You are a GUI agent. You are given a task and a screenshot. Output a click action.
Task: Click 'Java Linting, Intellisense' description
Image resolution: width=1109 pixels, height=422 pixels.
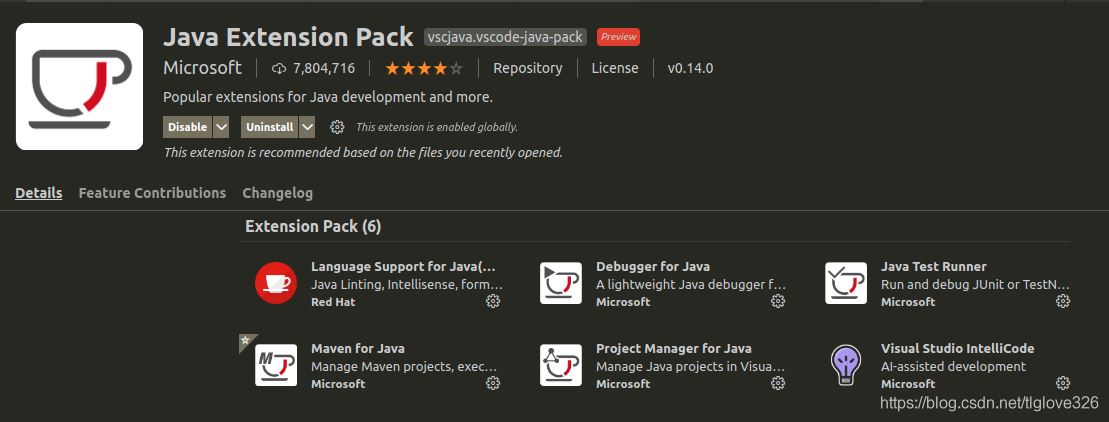[407, 284]
